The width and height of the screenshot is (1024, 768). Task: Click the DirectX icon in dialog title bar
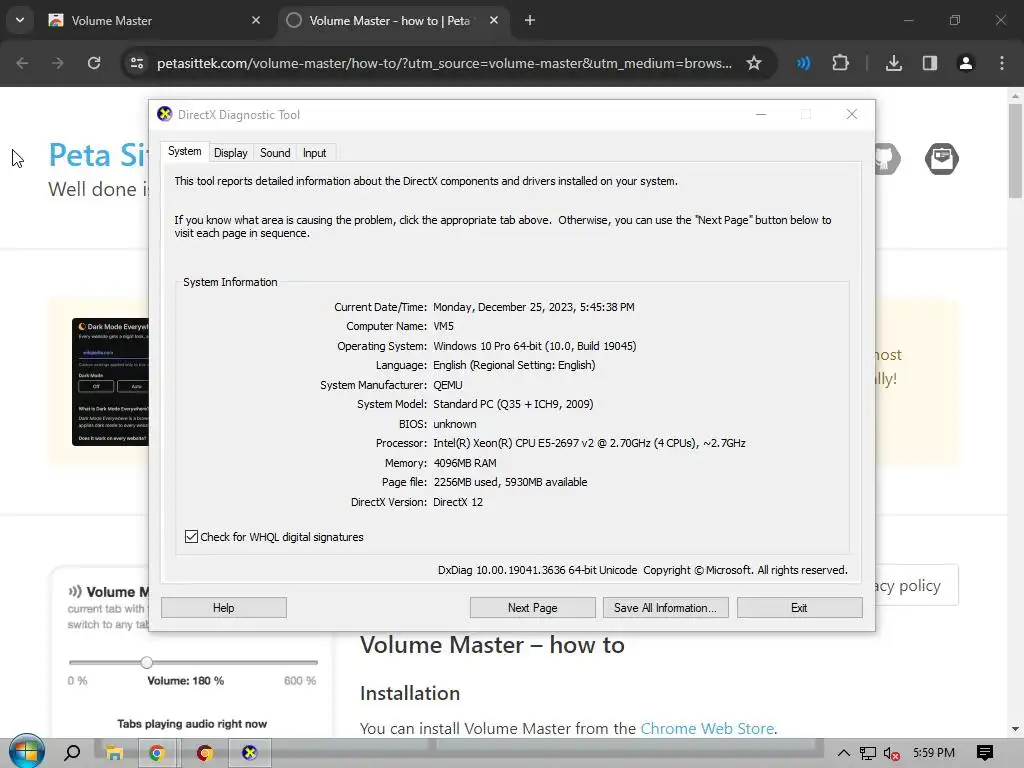(x=165, y=114)
